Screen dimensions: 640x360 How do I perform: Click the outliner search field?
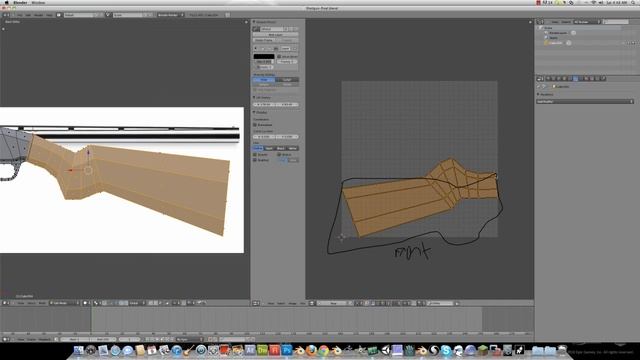tap(616, 22)
